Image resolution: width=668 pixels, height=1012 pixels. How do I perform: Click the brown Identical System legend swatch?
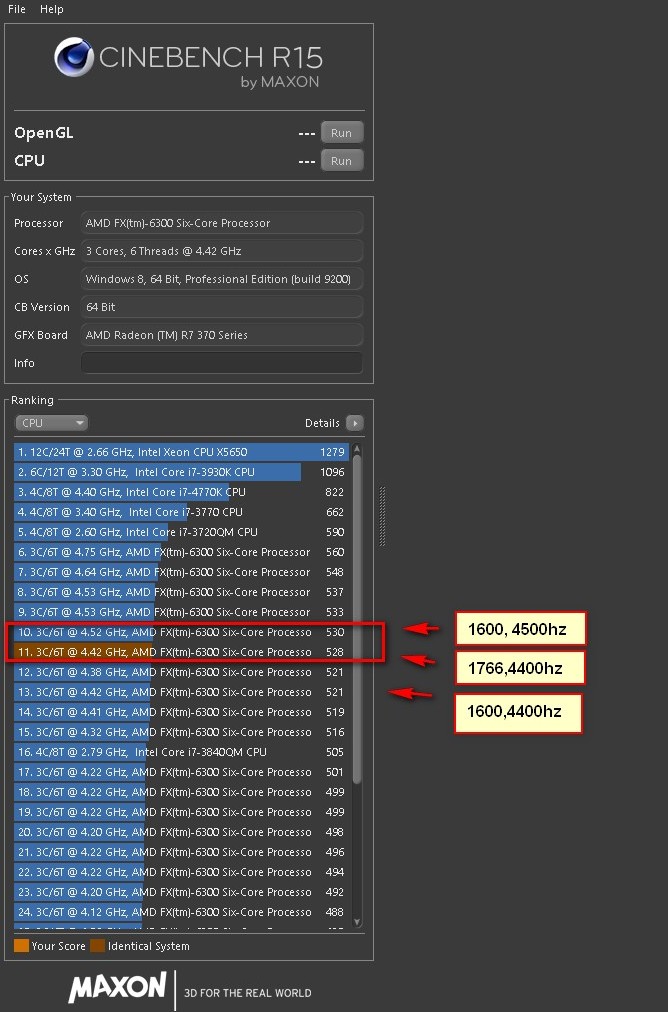pyautogui.click(x=97, y=946)
